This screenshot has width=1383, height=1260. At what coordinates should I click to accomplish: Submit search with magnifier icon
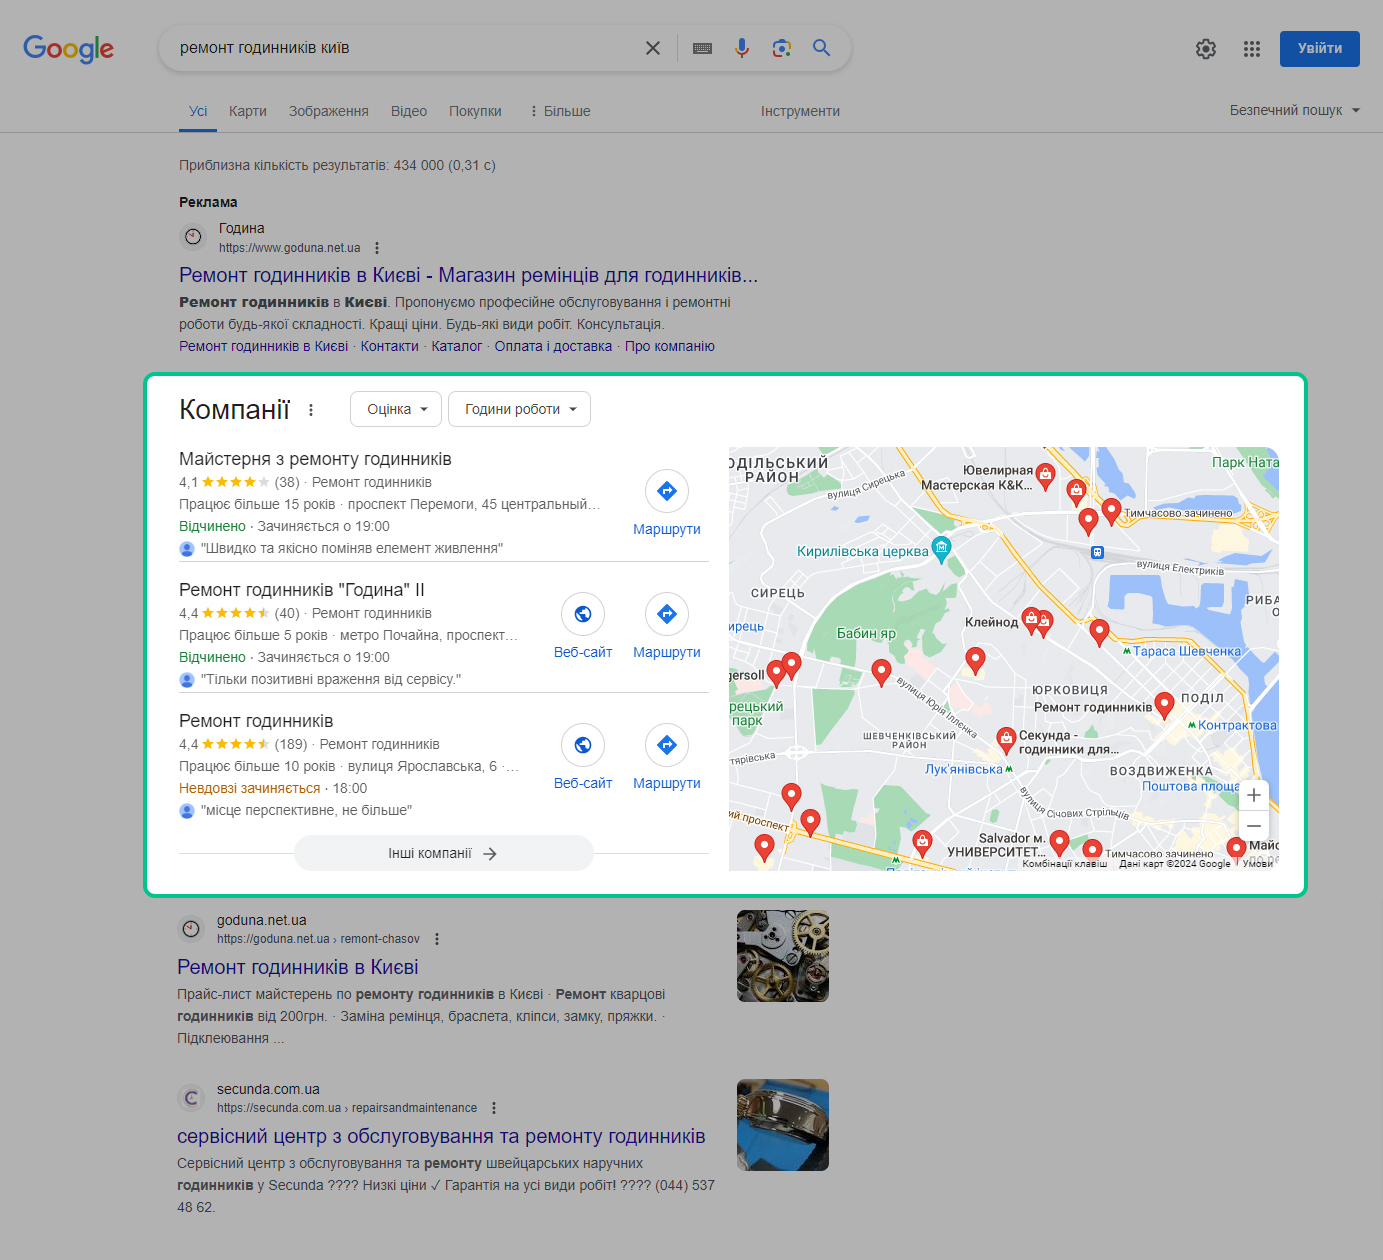pyautogui.click(x=822, y=48)
